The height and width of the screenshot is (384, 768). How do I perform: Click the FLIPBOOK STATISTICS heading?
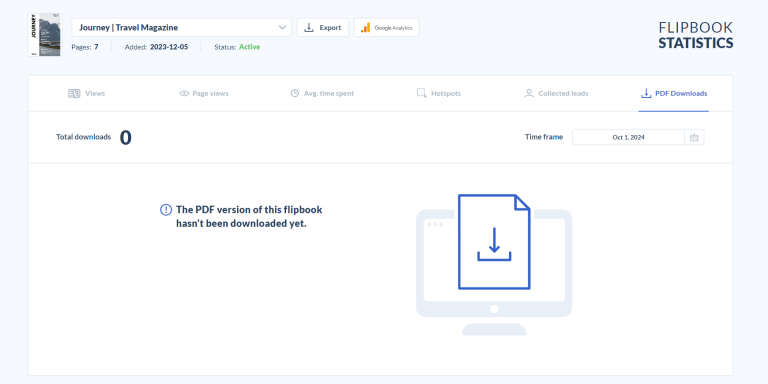(x=696, y=35)
